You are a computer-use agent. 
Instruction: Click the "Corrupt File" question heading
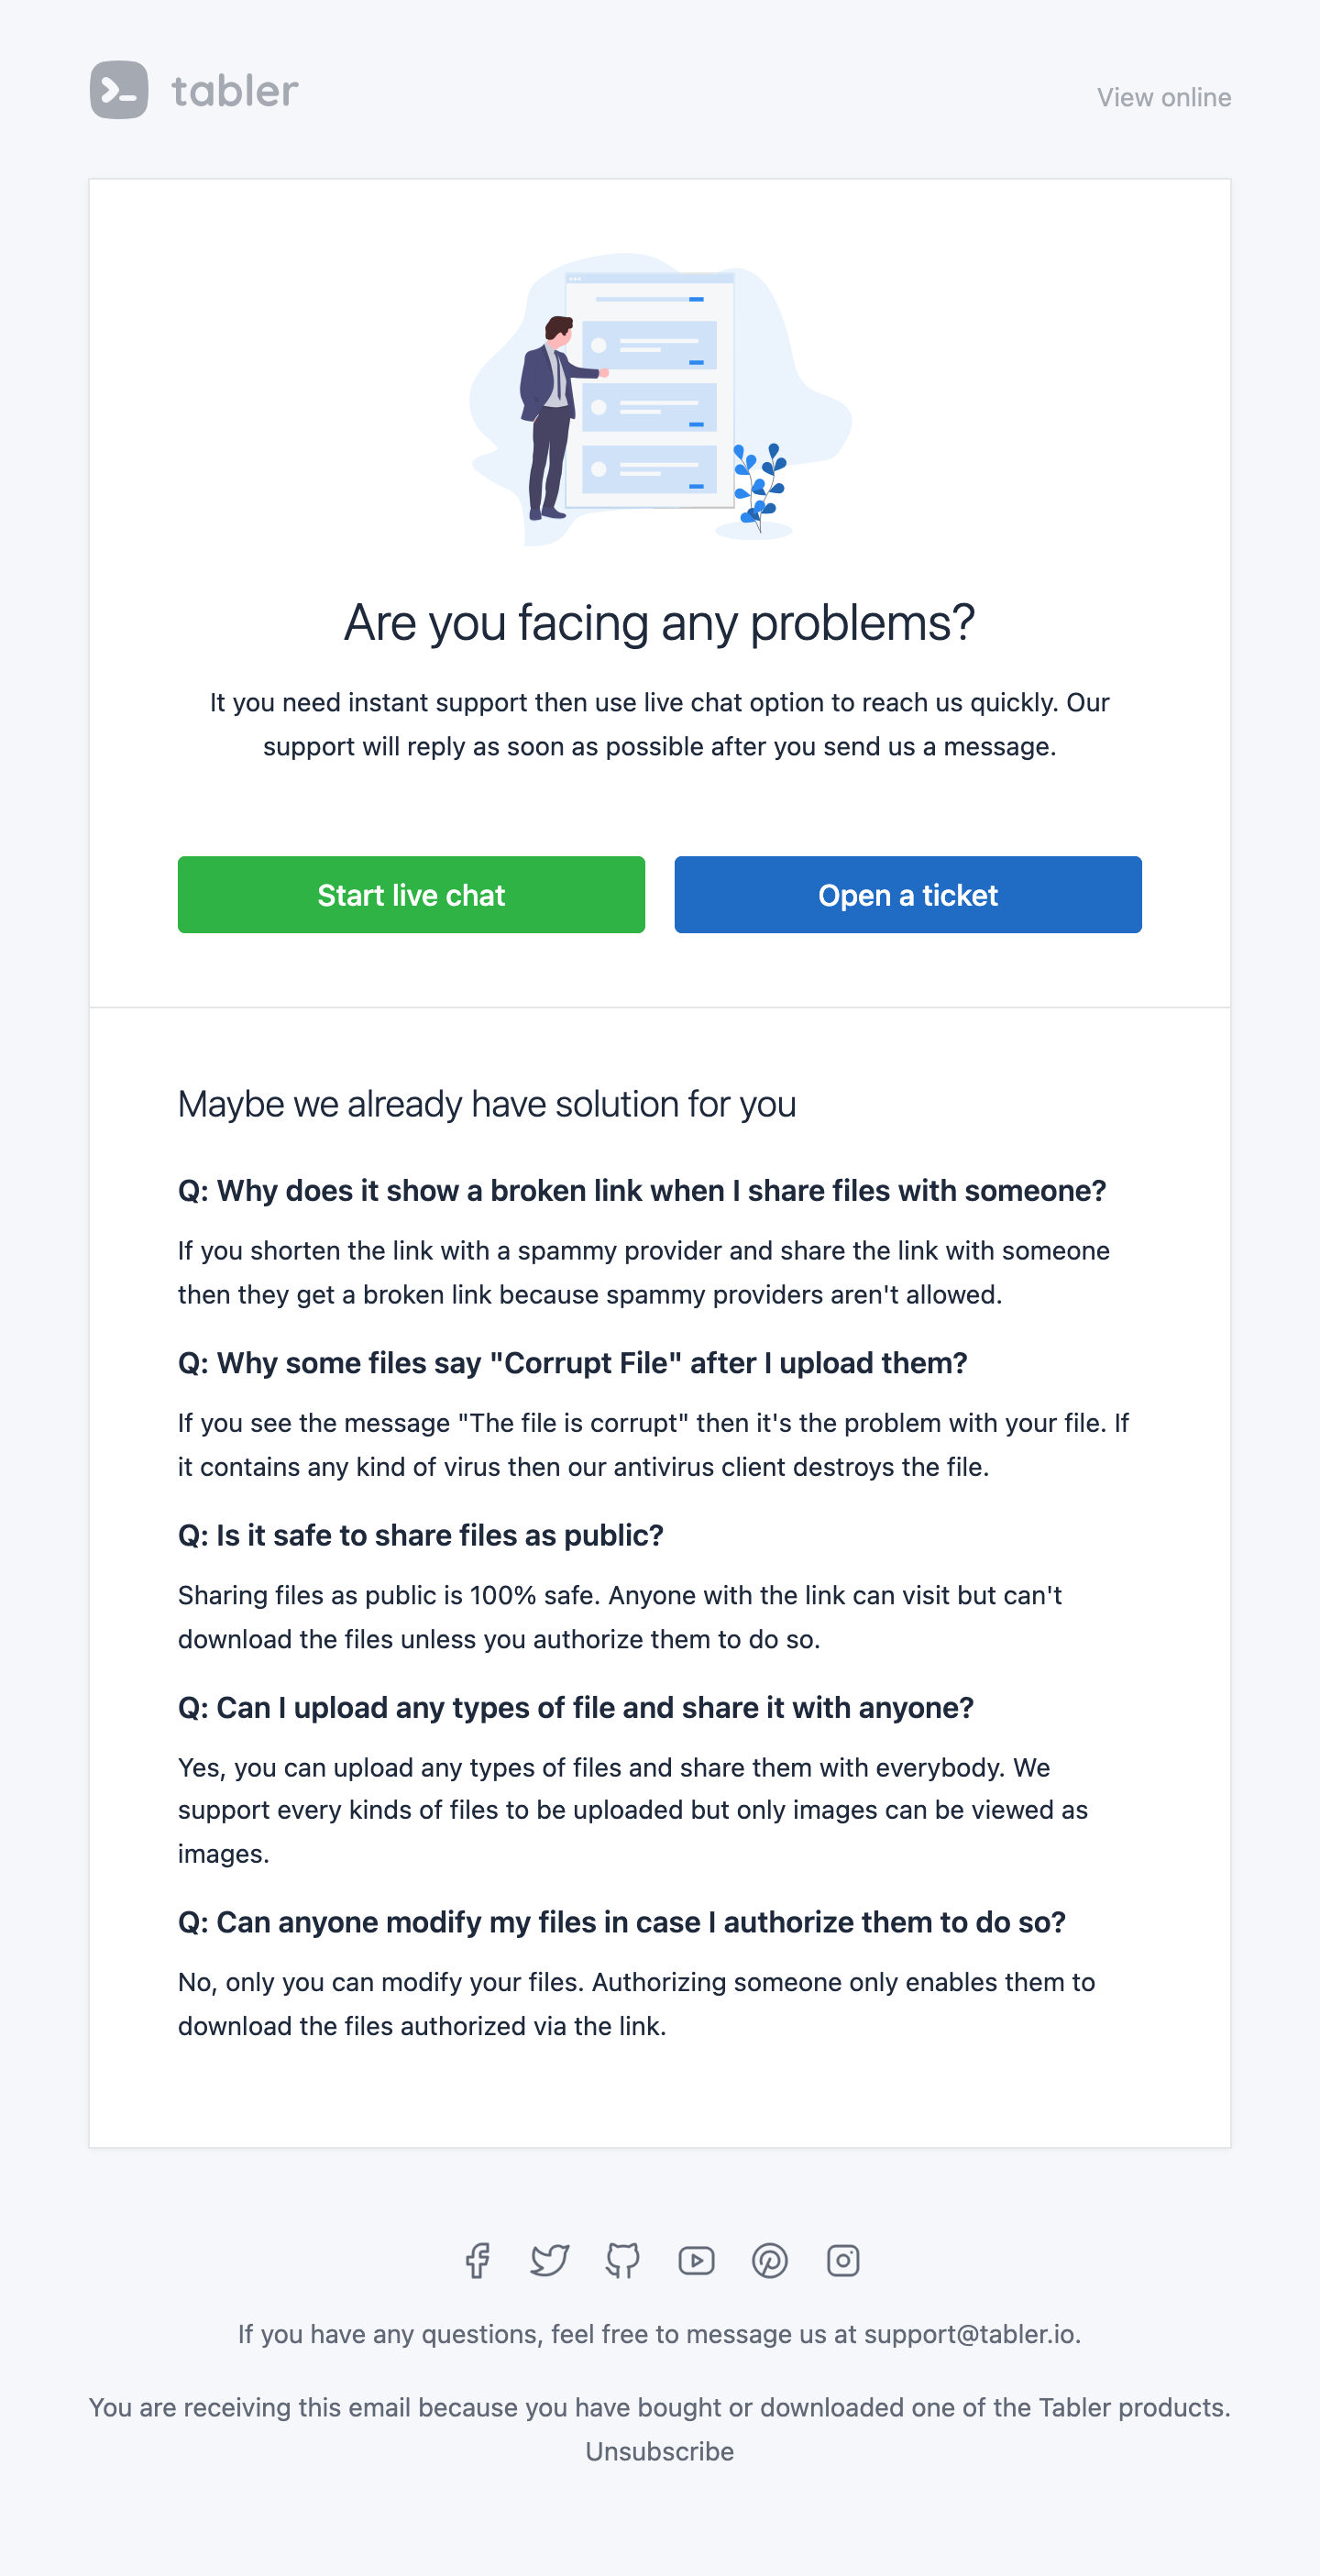click(573, 1362)
